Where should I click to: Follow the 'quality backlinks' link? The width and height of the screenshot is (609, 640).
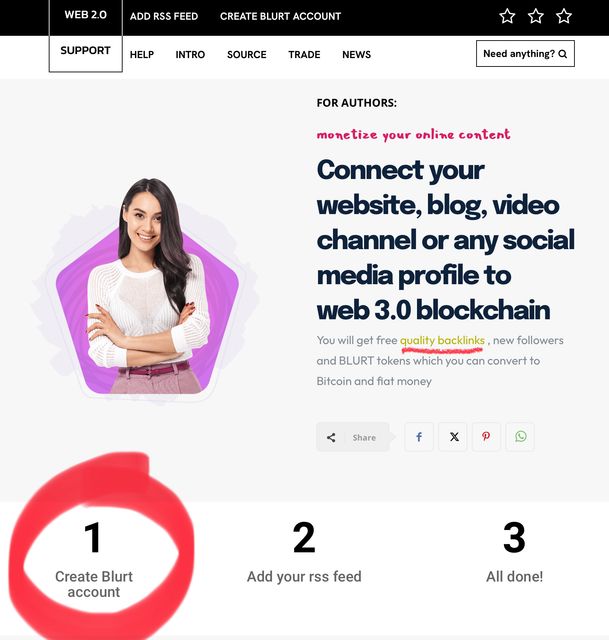coord(442,340)
